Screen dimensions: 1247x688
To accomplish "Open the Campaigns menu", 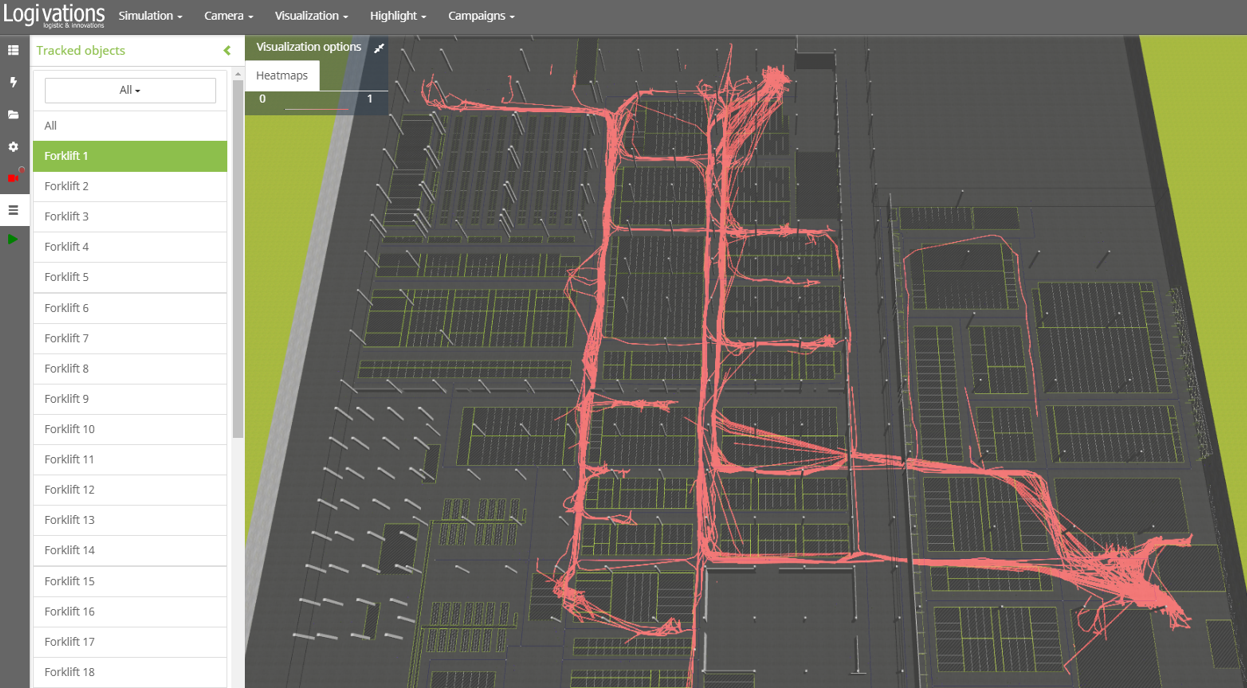I will [x=481, y=16].
